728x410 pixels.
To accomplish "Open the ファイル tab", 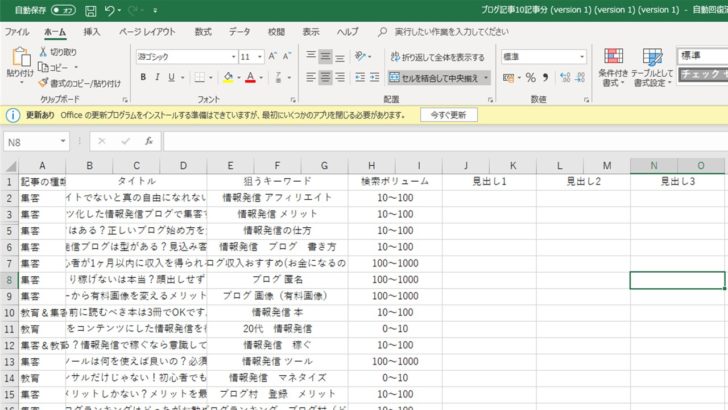I will tap(17, 32).
